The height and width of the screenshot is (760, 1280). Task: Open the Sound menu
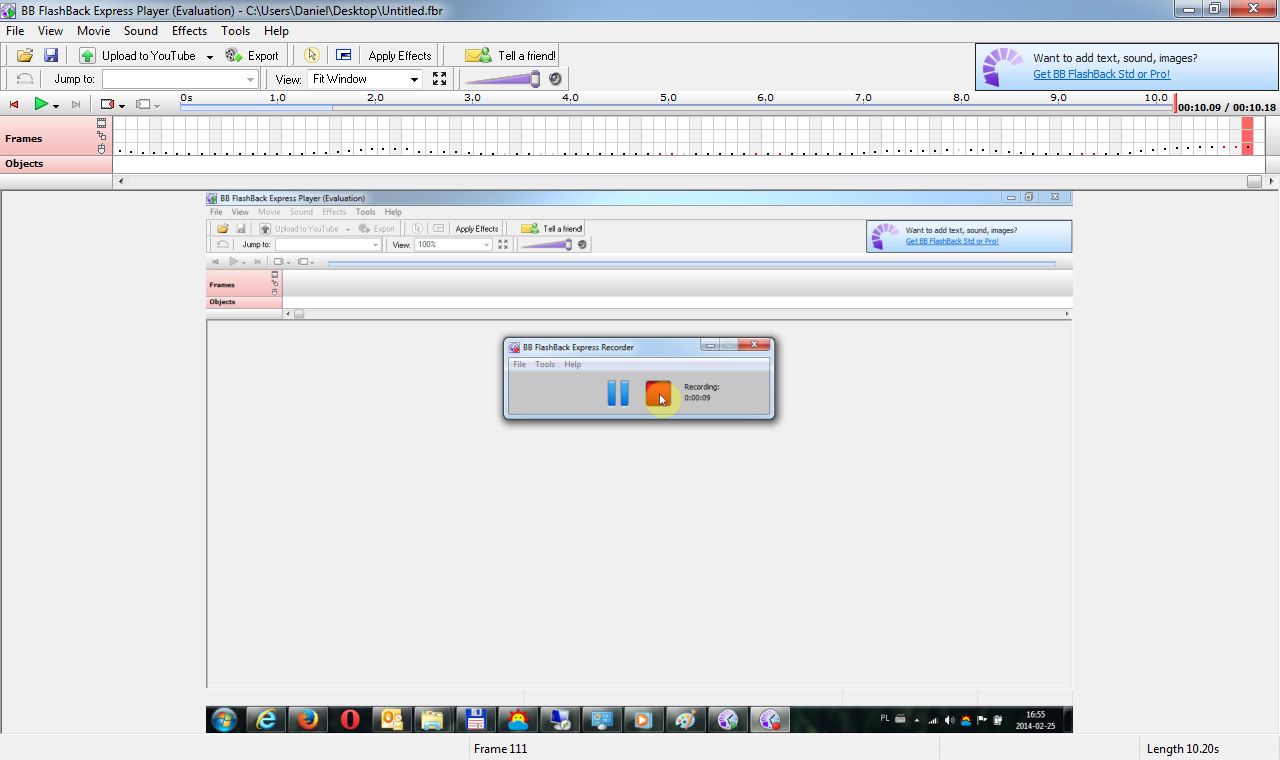click(x=141, y=31)
